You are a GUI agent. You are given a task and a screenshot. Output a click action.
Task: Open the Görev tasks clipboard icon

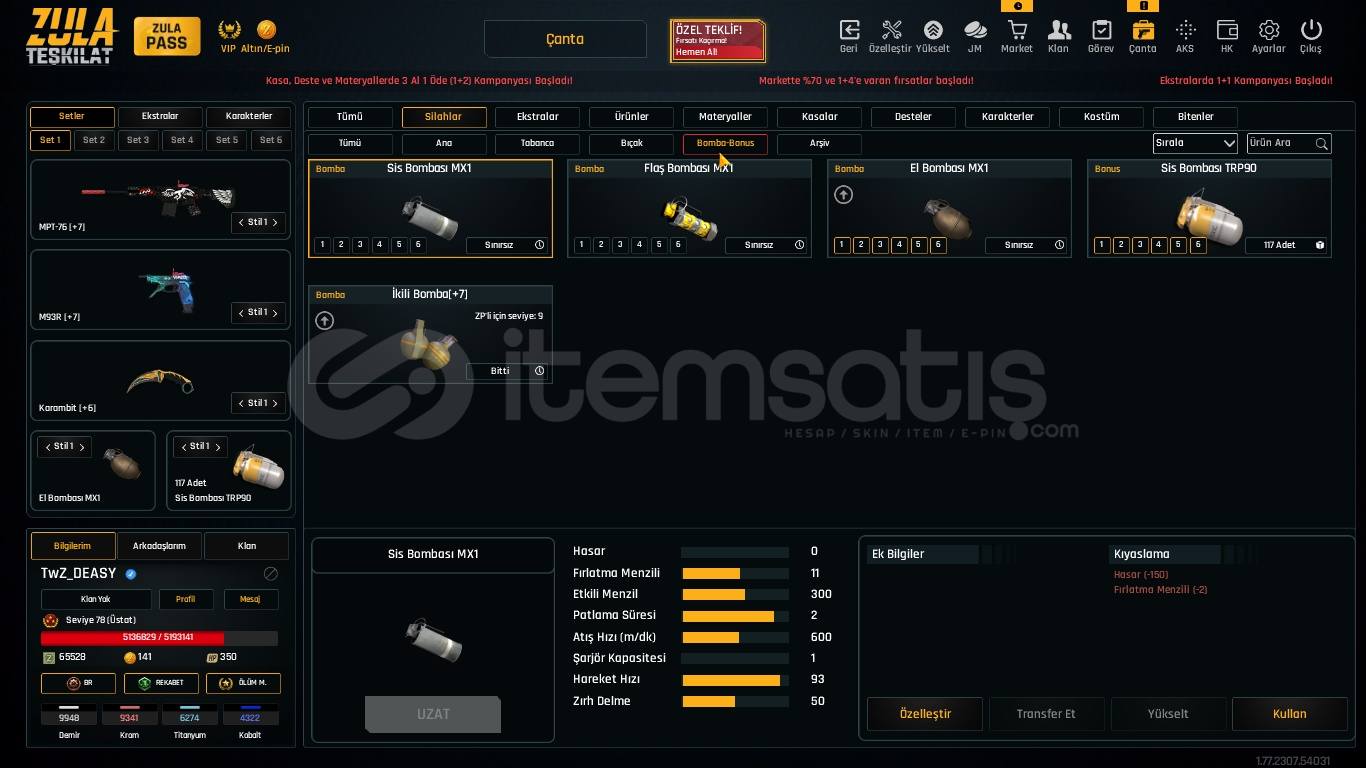coord(1101,31)
